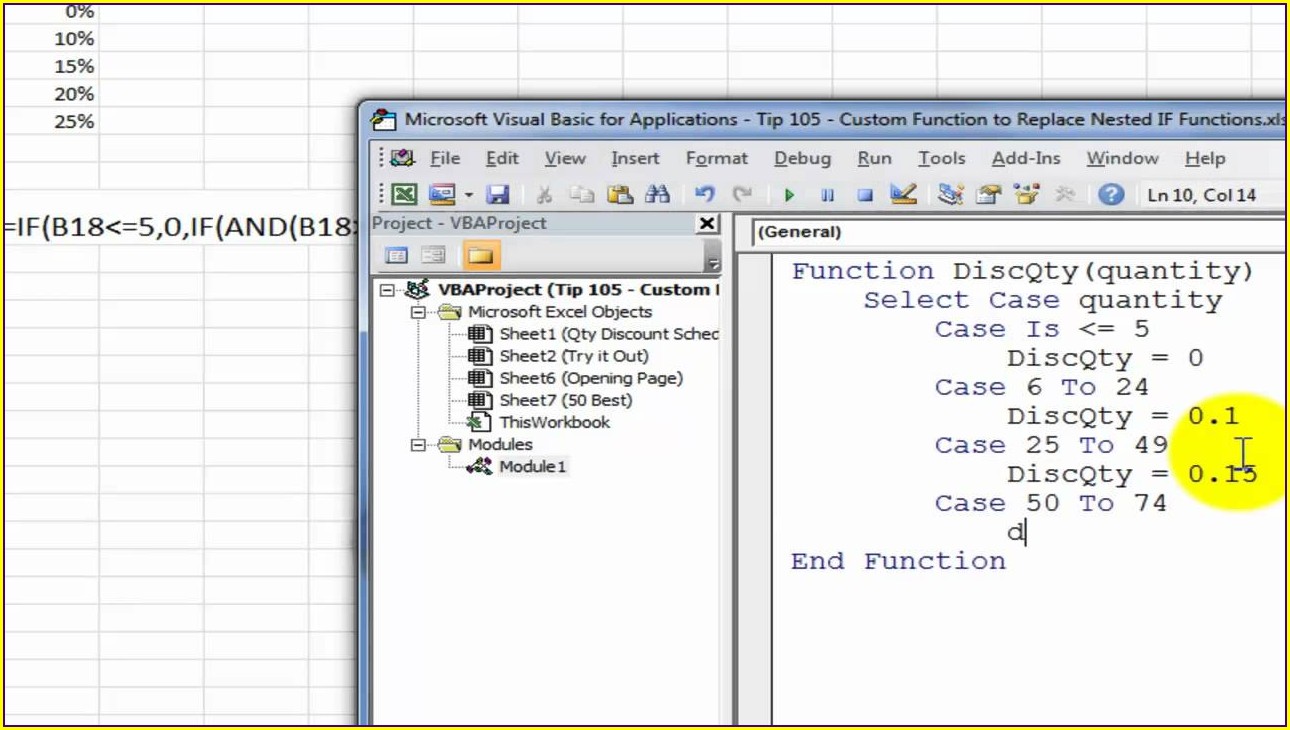The image size is (1290, 730).
Task: Click View Object in the Project panel
Action: click(433, 256)
